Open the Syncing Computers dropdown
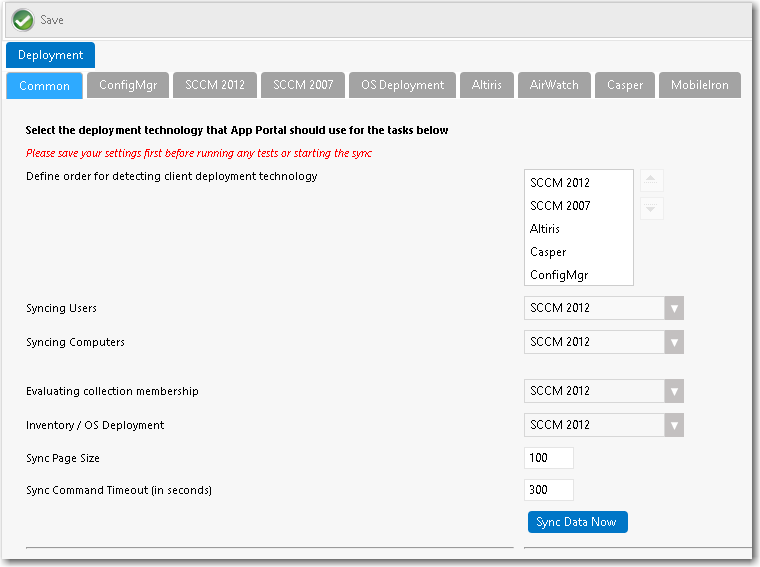Viewport: 760px width, 567px height. [603, 342]
